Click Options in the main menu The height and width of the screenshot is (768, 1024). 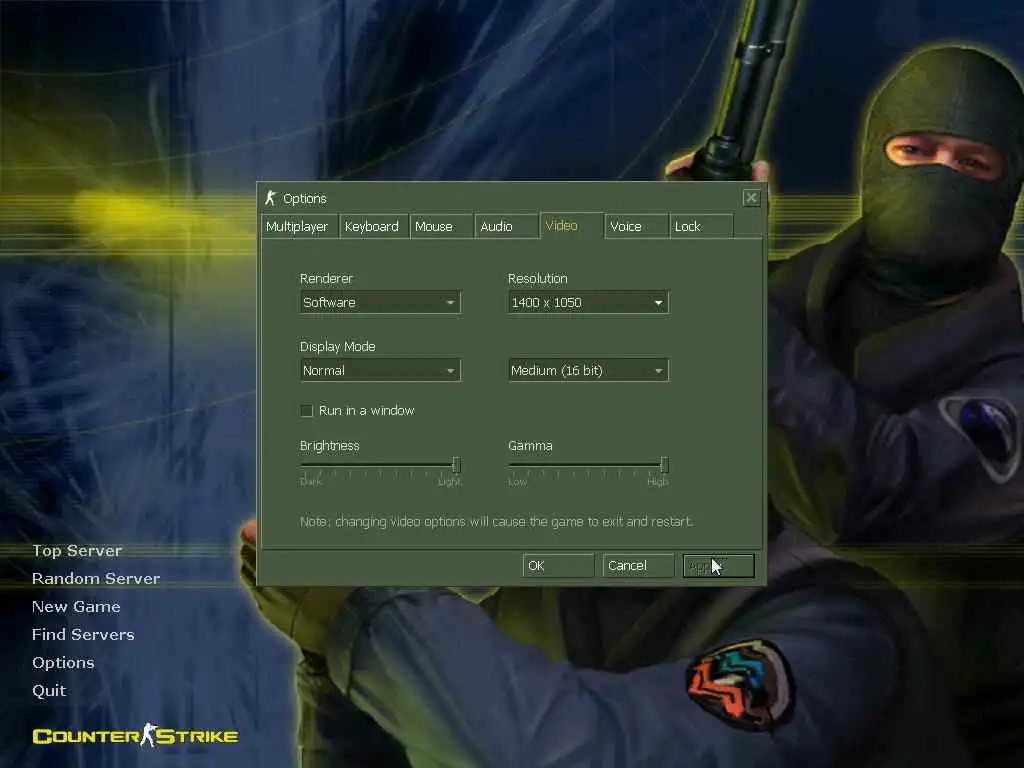click(63, 663)
